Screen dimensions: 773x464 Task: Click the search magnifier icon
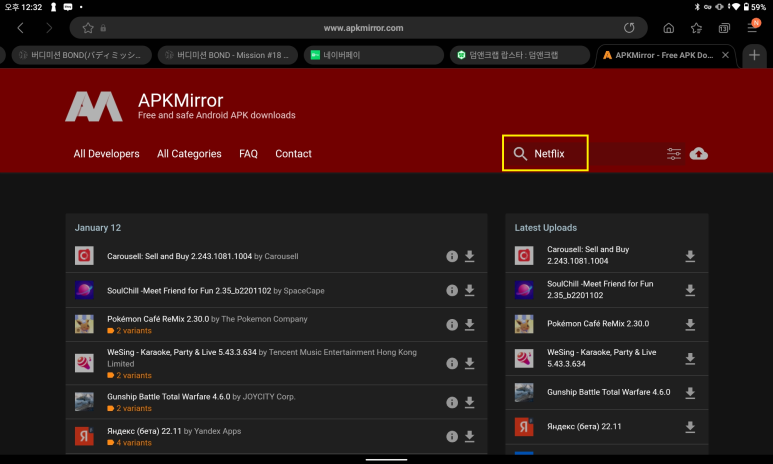pyautogui.click(x=520, y=153)
